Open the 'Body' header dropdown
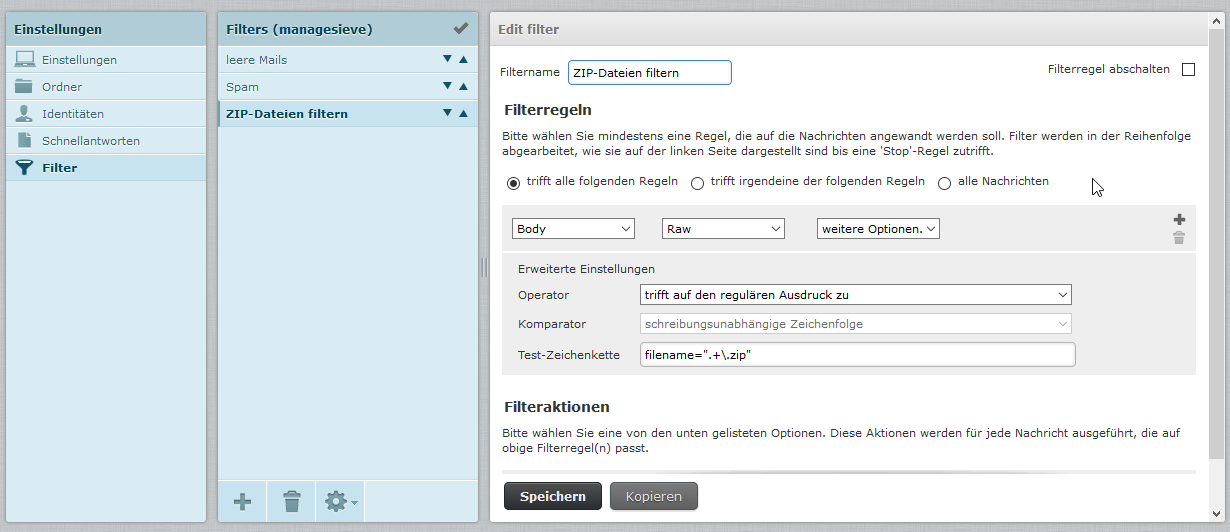 pyautogui.click(x=573, y=229)
